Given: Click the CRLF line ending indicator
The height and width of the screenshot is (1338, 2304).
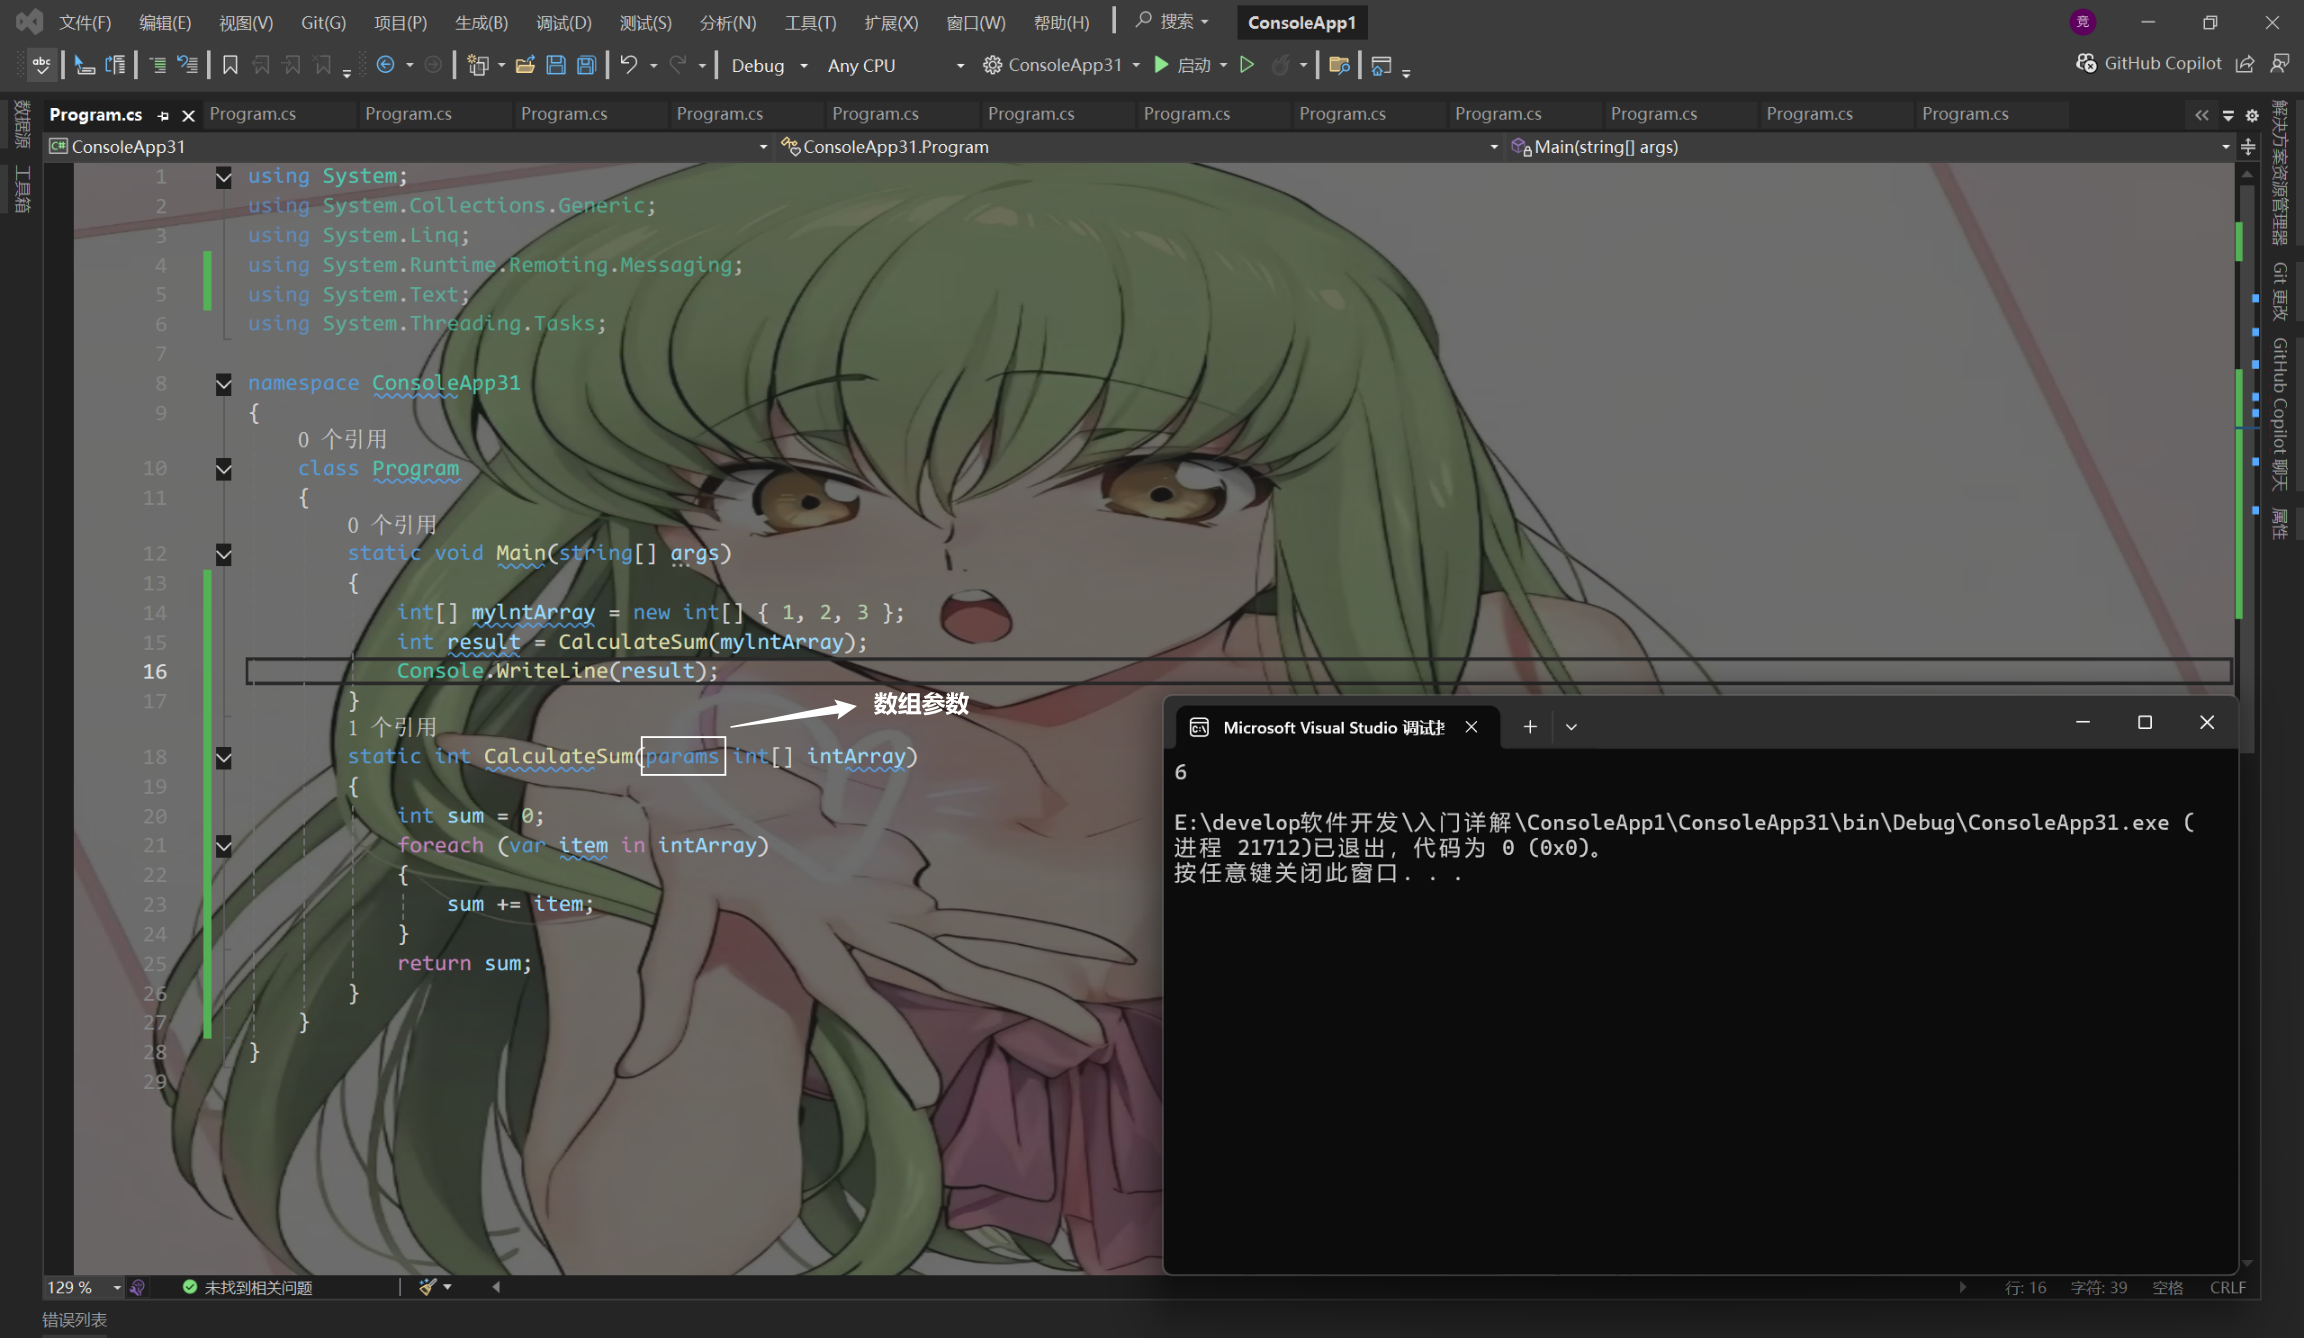Looking at the screenshot, I should (2228, 1287).
